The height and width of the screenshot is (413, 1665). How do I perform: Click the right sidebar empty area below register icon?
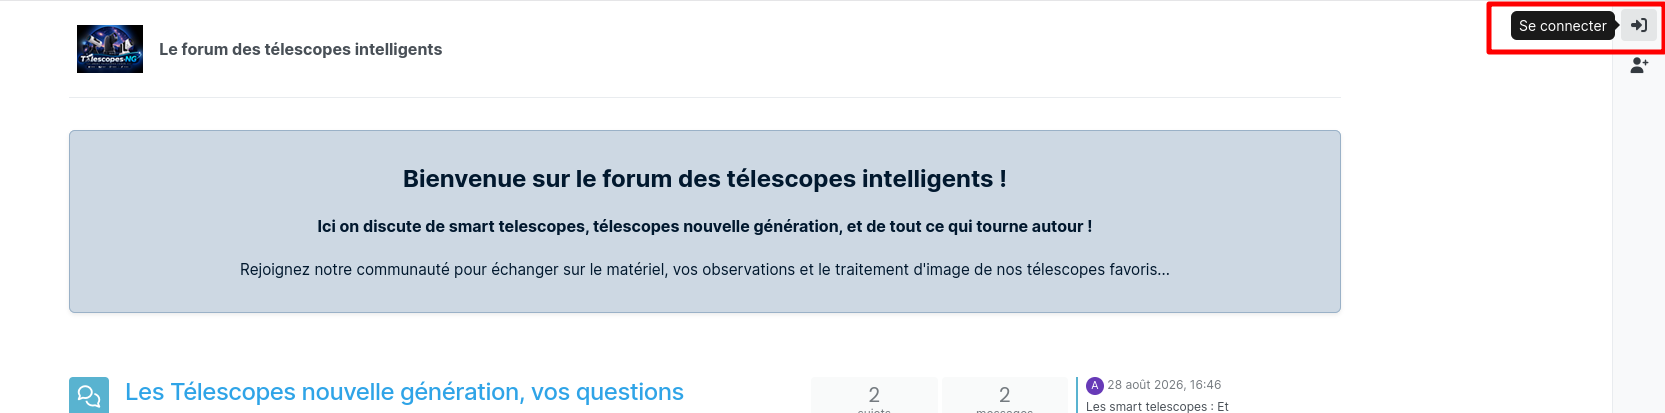[1639, 250]
